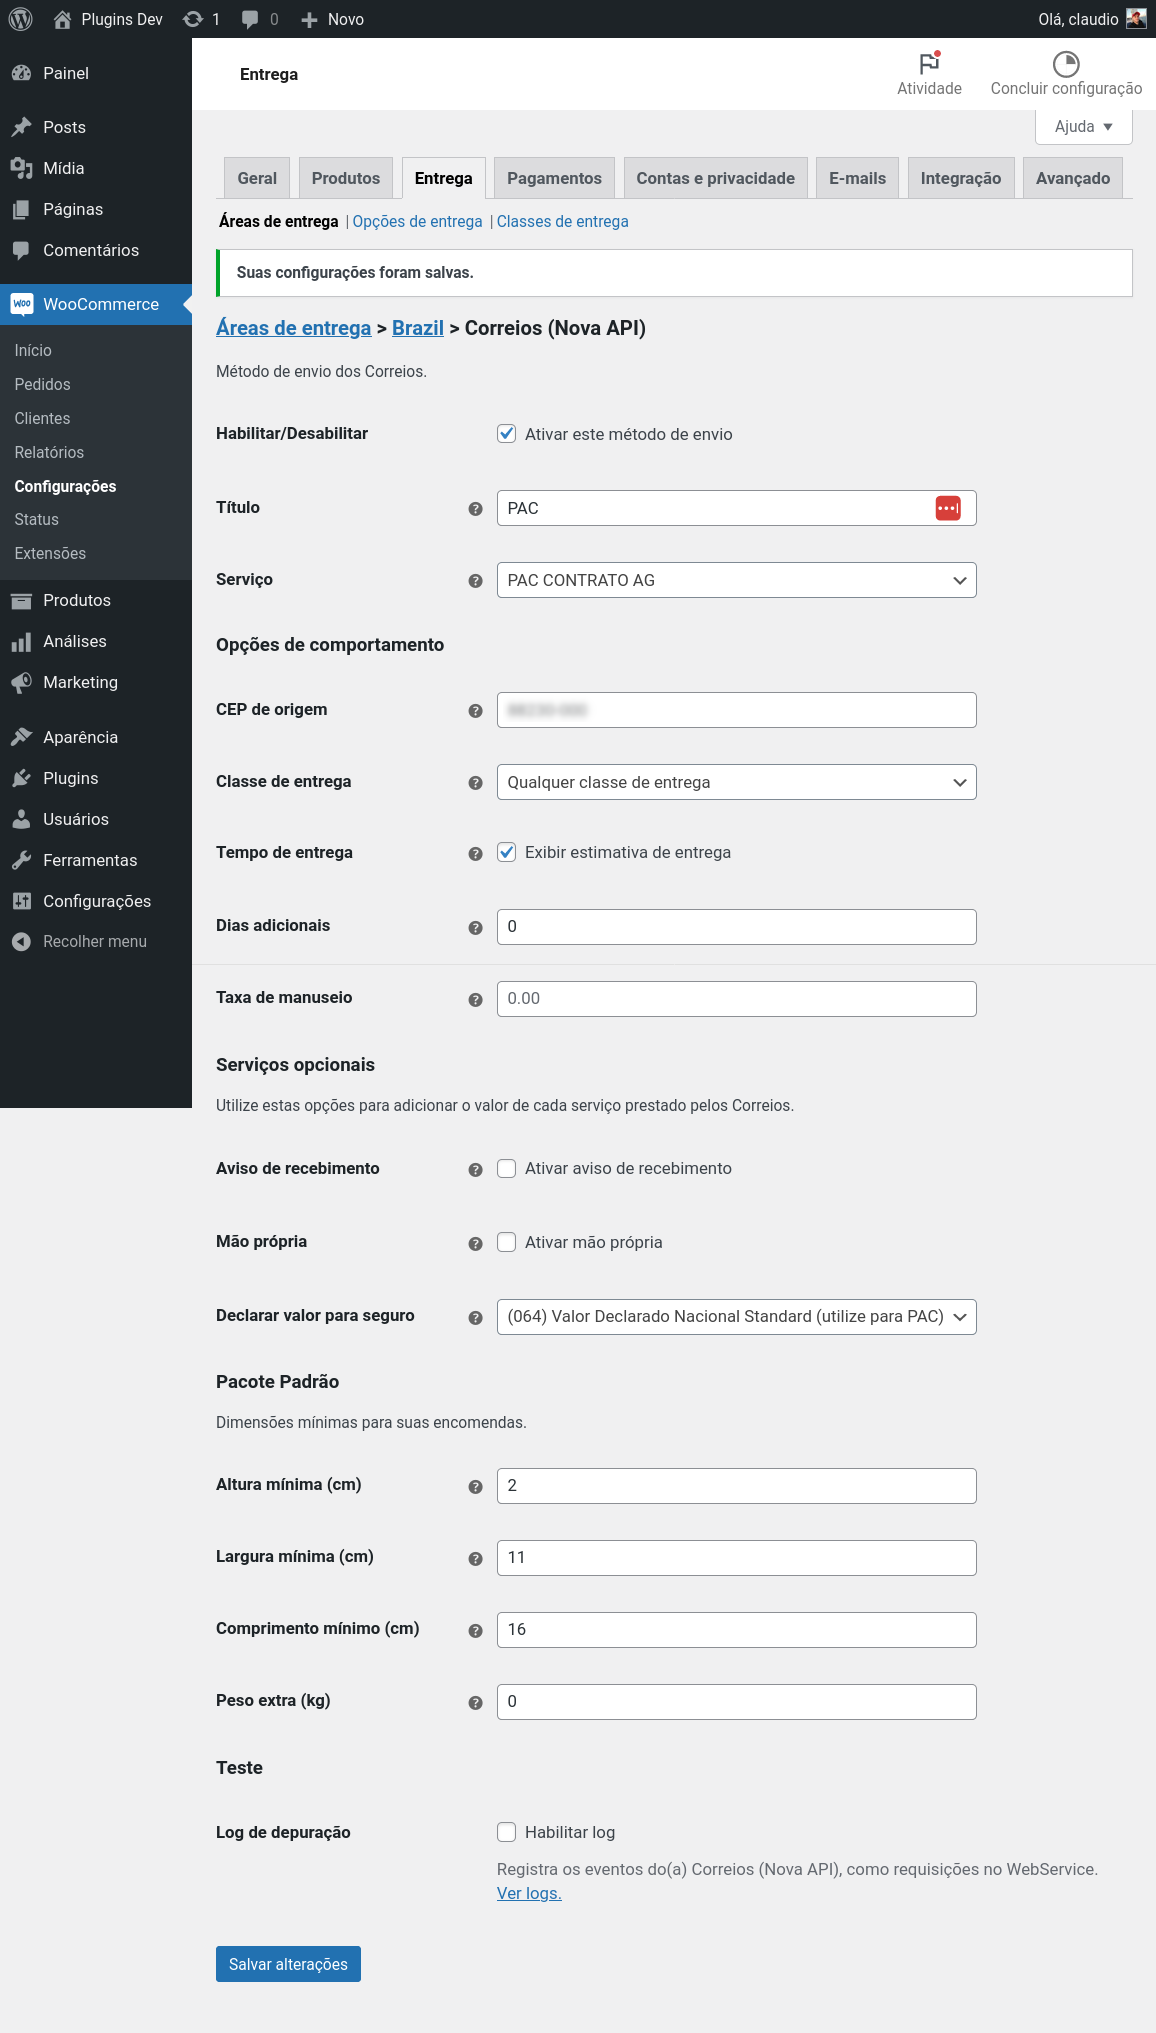
Task: Click help icon beside Taxa de manuseio
Action: click(x=475, y=999)
